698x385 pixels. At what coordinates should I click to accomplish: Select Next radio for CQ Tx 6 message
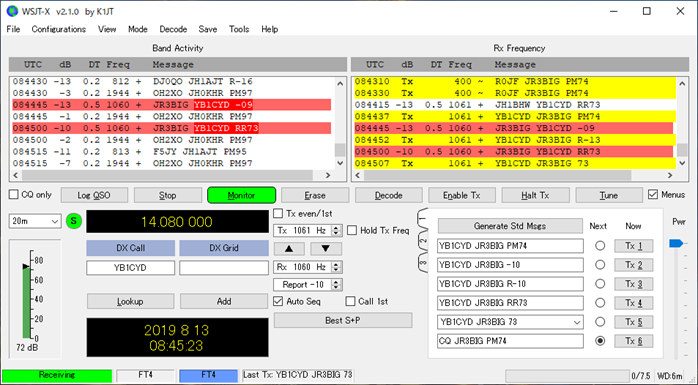click(x=600, y=341)
